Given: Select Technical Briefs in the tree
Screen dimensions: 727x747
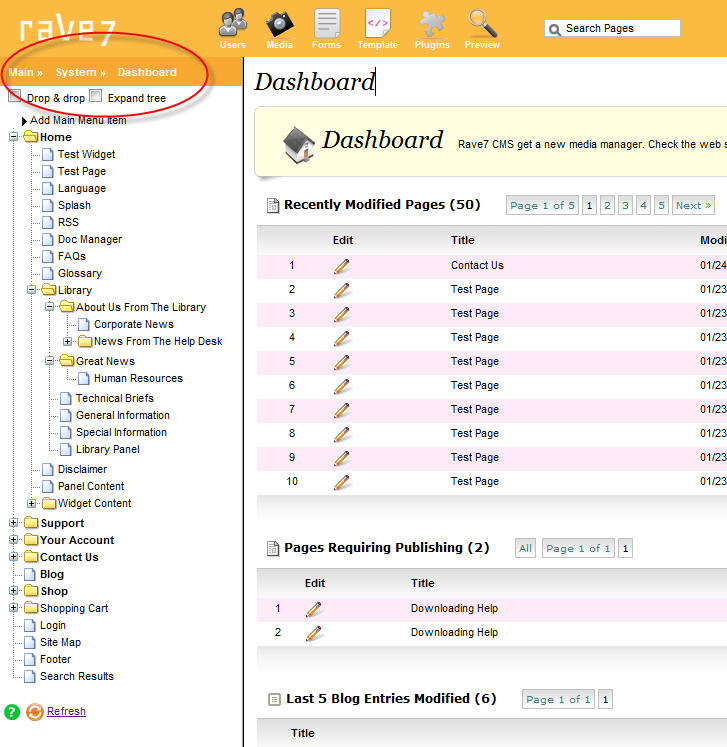Looking at the screenshot, I should coord(115,398).
